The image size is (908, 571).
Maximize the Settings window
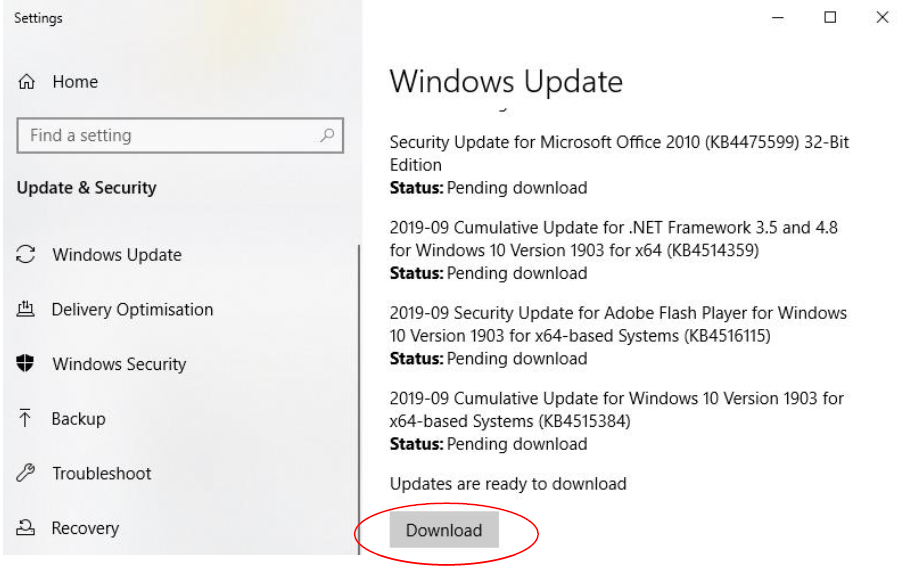[830, 17]
